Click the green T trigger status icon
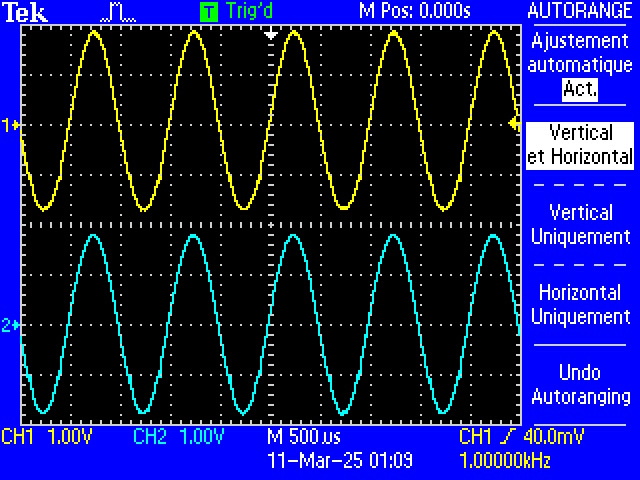 click(209, 12)
